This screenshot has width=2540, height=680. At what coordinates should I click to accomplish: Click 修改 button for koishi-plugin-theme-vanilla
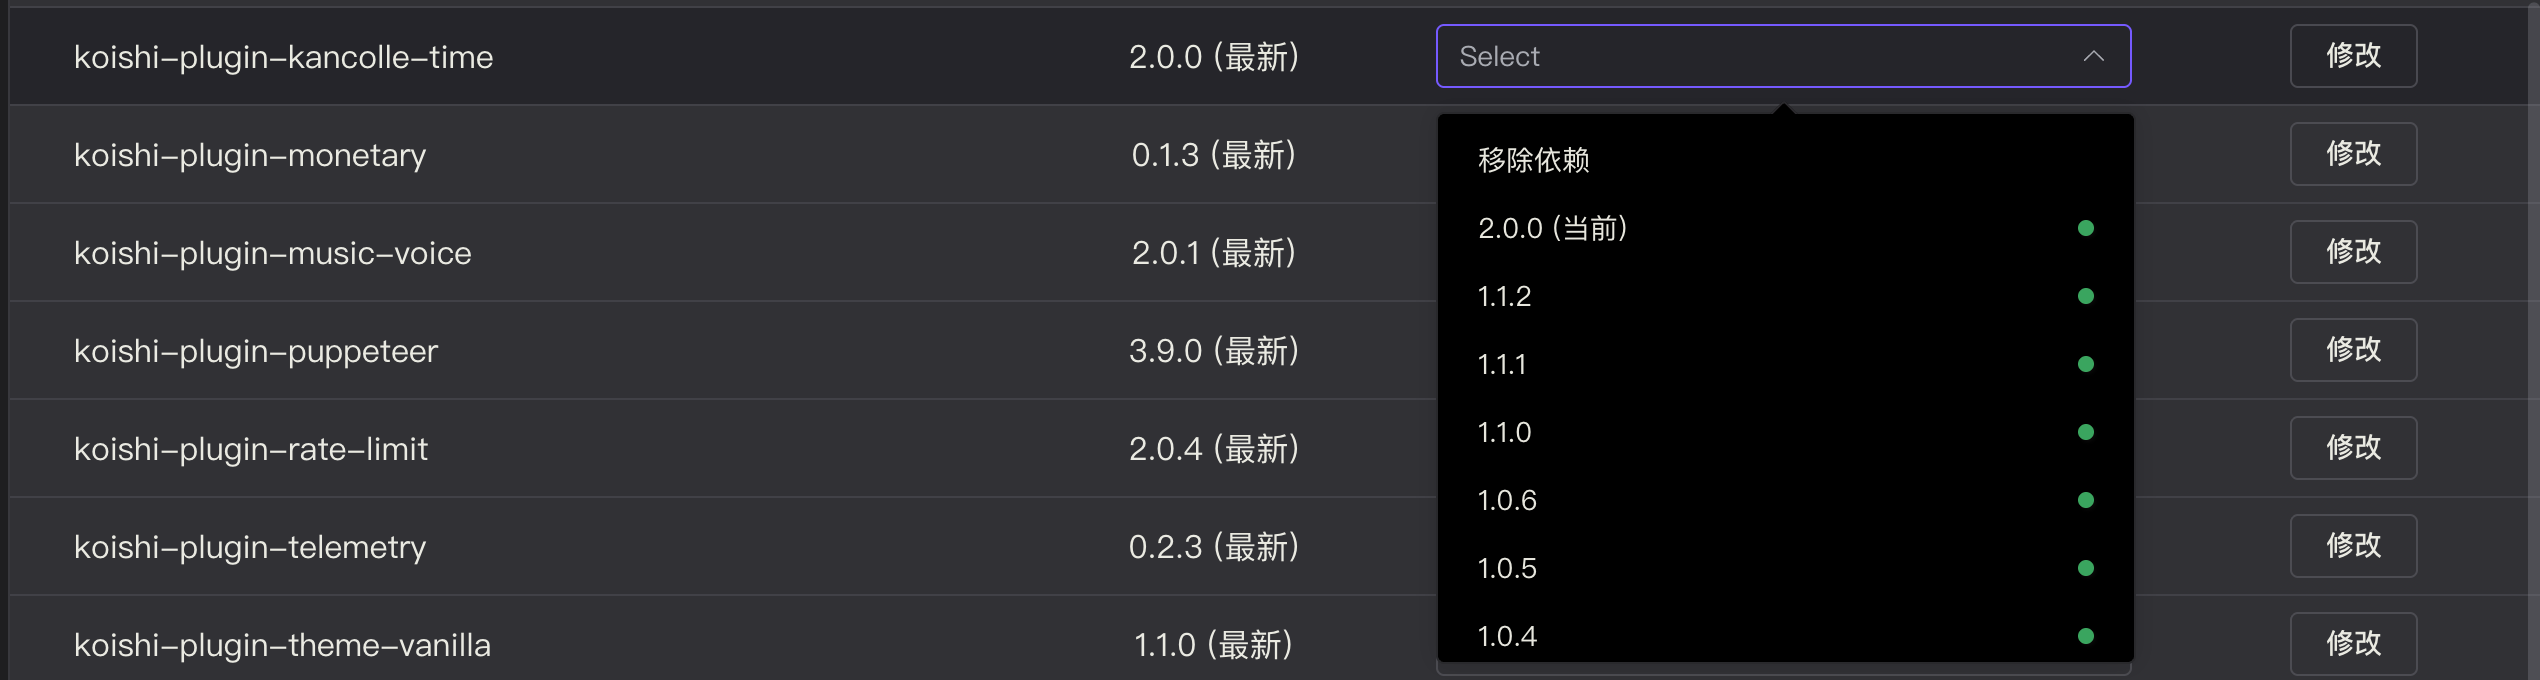(2353, 644)
